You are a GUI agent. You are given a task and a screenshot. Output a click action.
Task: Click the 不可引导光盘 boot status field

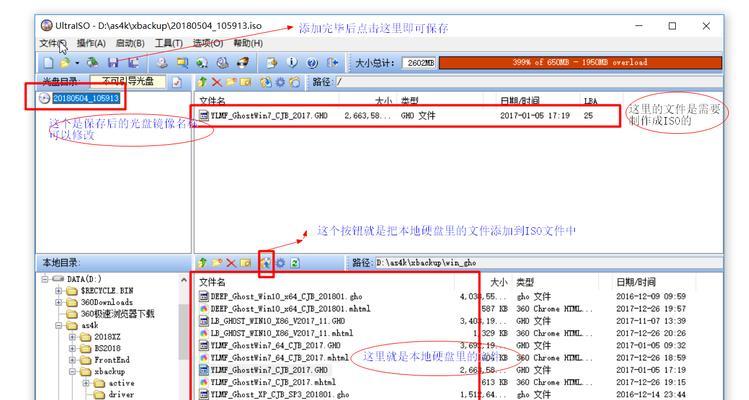(128, 82)
